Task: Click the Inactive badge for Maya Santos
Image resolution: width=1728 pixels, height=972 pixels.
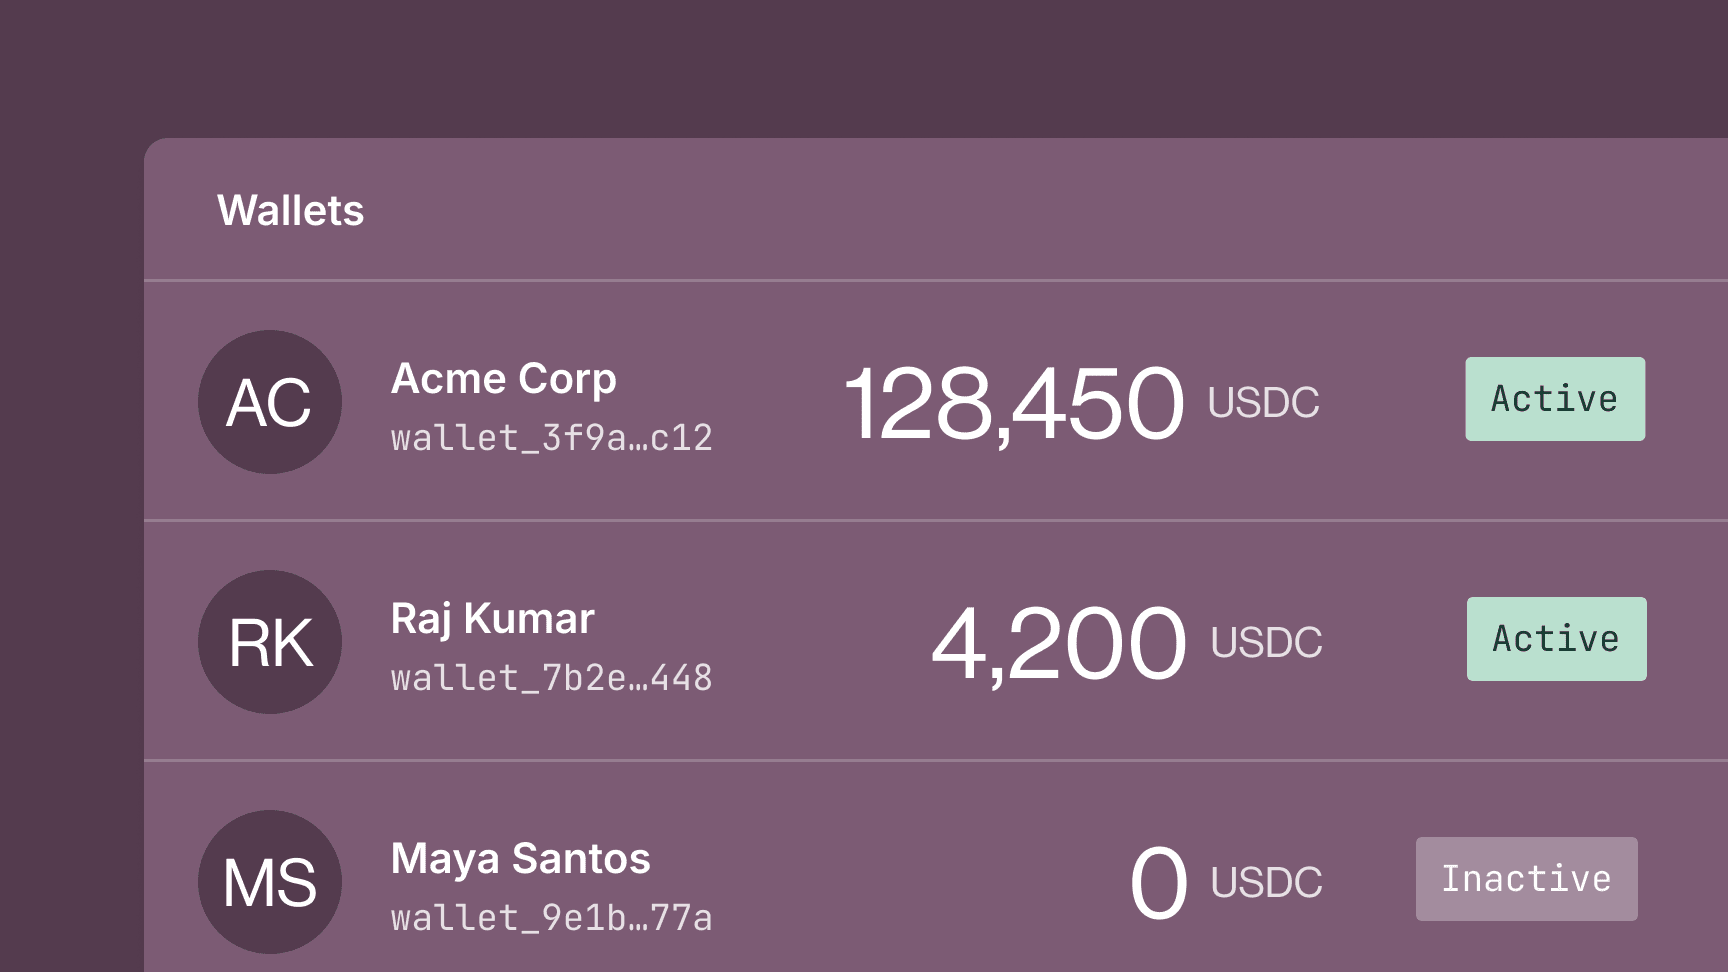Action: click(x=1527, y=878)
